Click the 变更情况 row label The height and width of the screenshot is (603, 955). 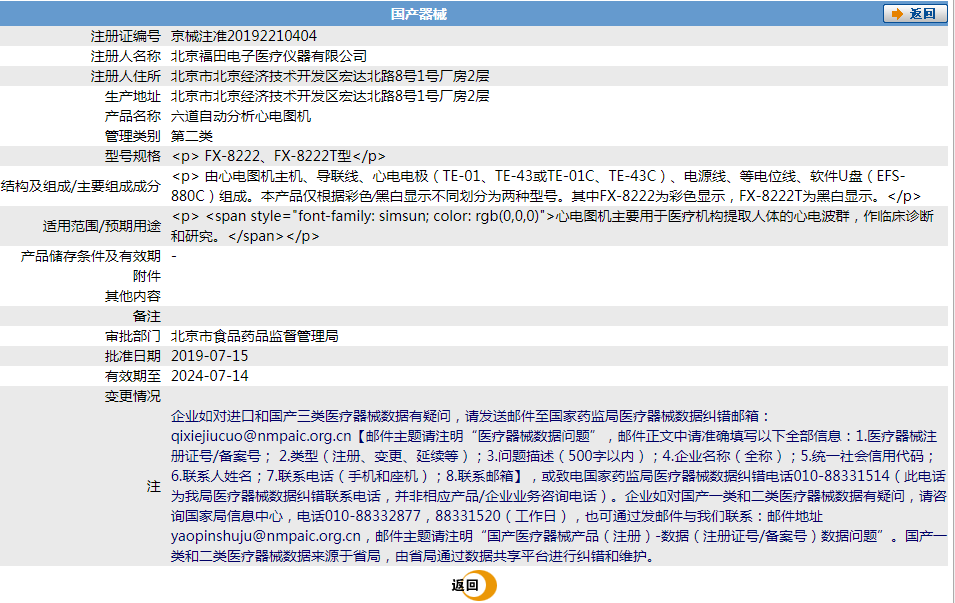[133, 396]
